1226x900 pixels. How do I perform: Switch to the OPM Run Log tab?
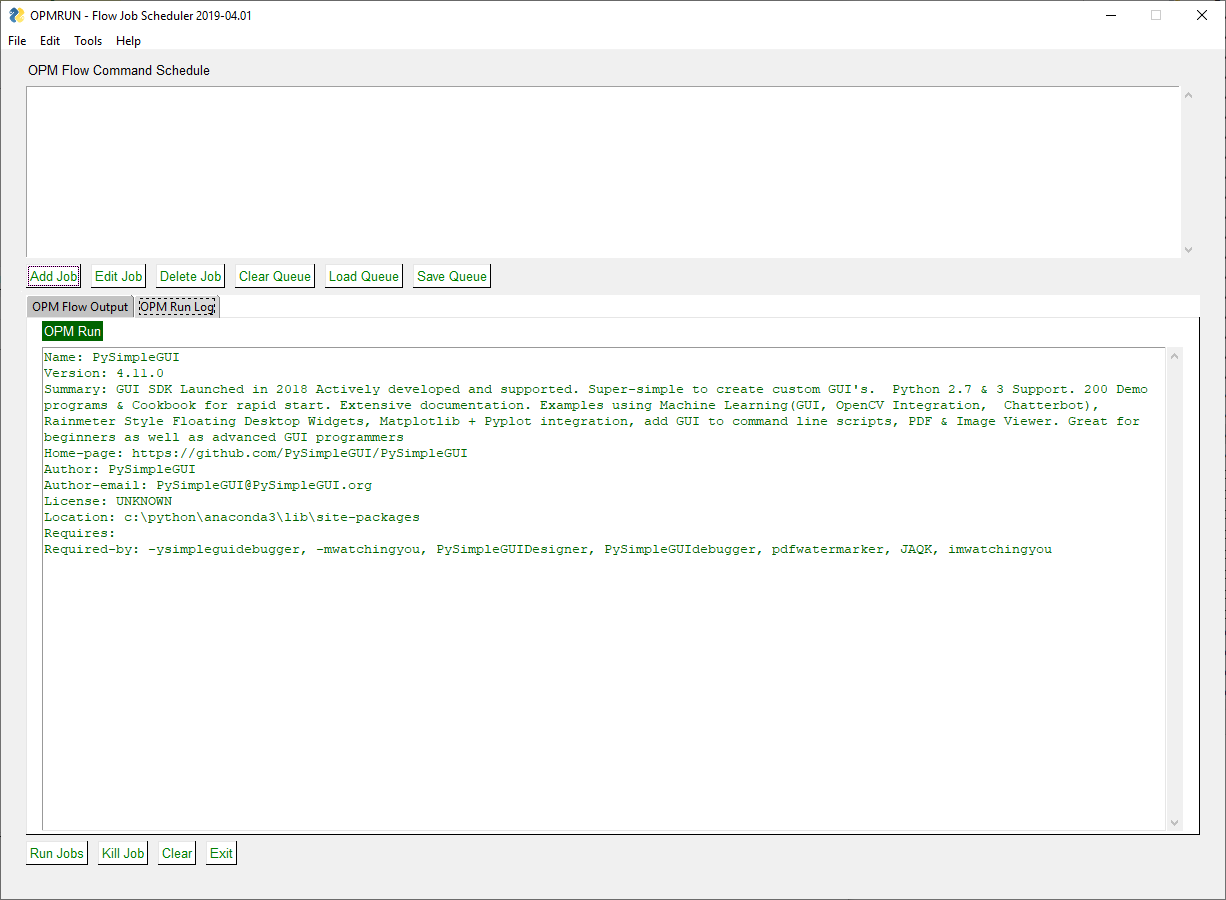[177, 307]
